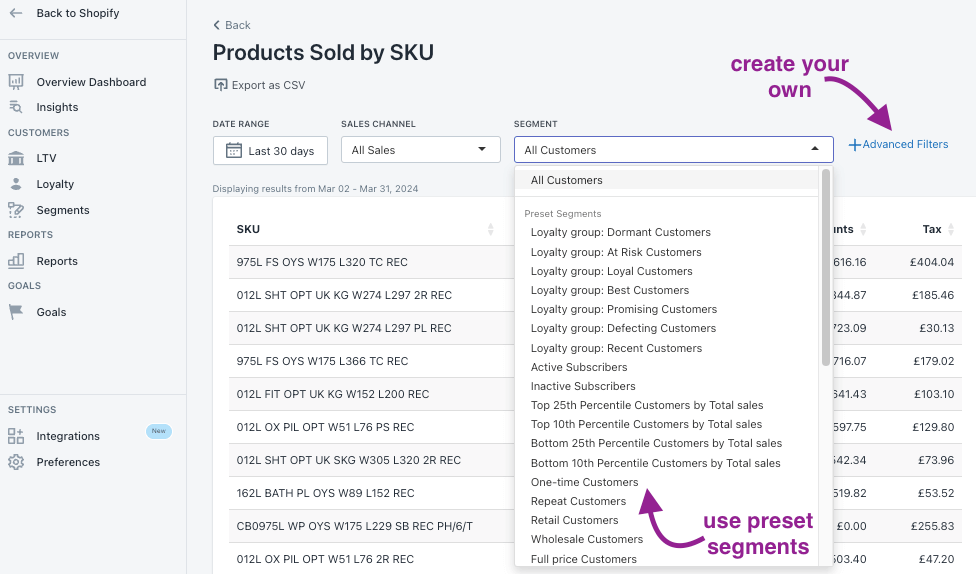
Task: Open the Last 30 days date picker
Action: [x=270, y=151]
